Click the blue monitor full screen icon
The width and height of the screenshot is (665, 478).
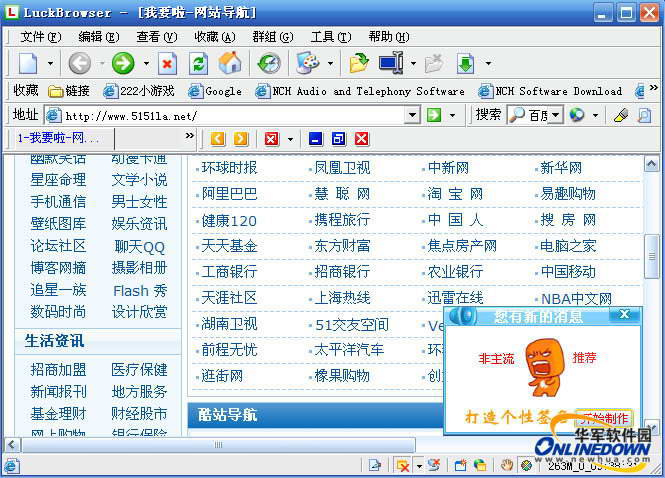point(391,63)
